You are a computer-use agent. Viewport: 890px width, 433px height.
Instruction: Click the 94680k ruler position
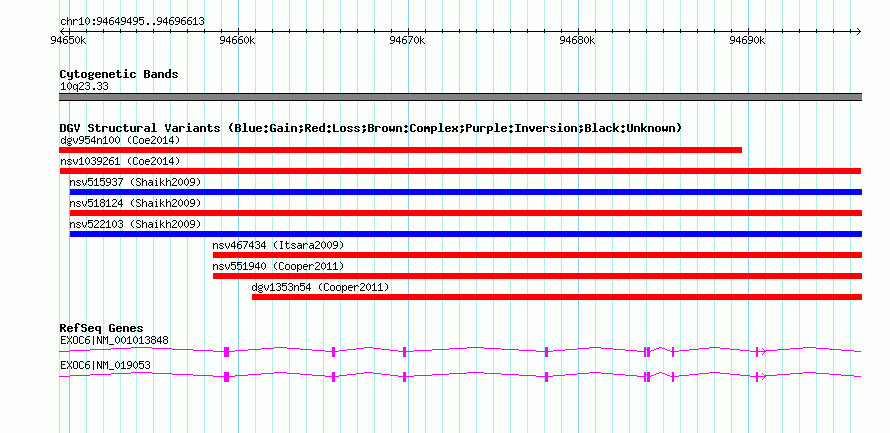click(x=578, y=40)
